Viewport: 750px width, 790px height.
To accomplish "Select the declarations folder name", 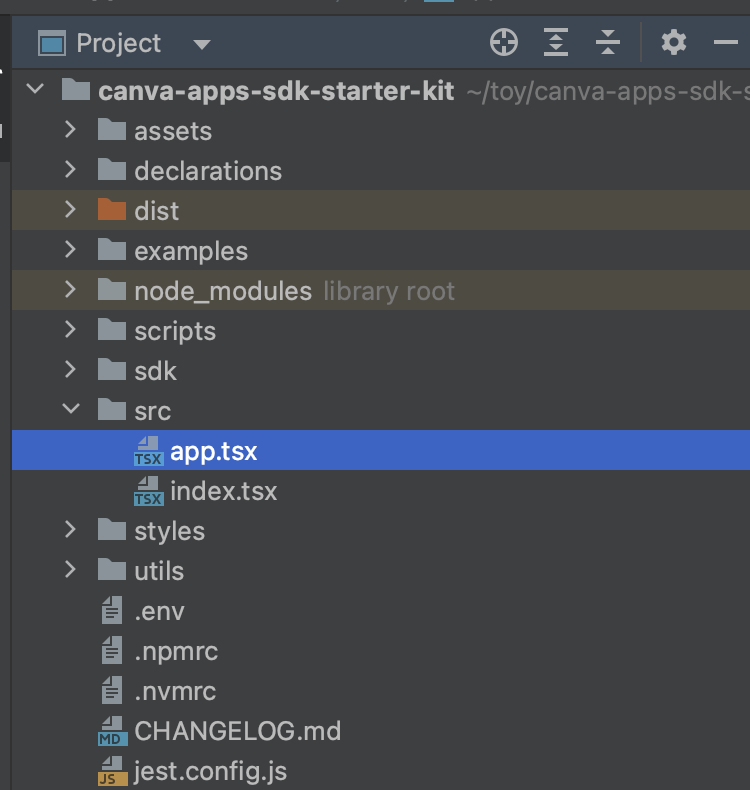I will (208, 171).
